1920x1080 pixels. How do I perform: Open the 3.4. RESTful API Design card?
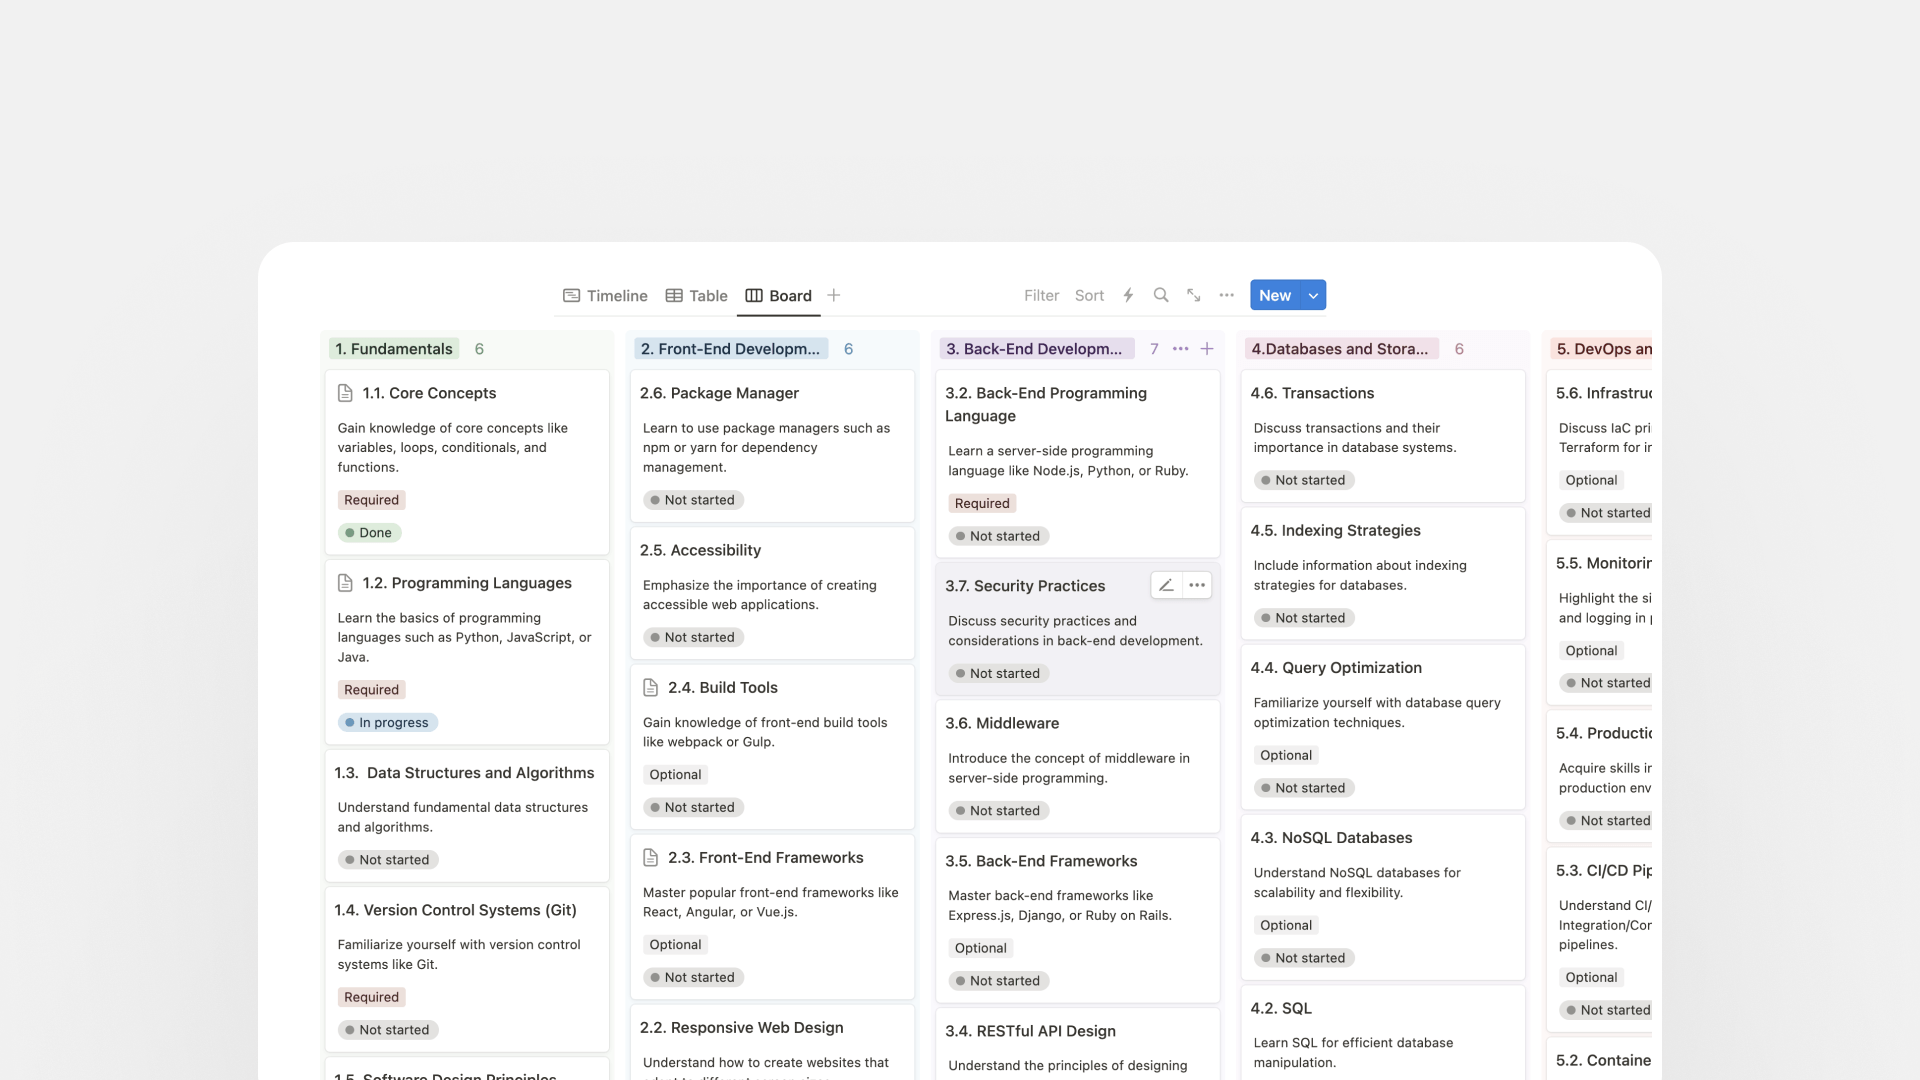(x=1078, y=1044)
